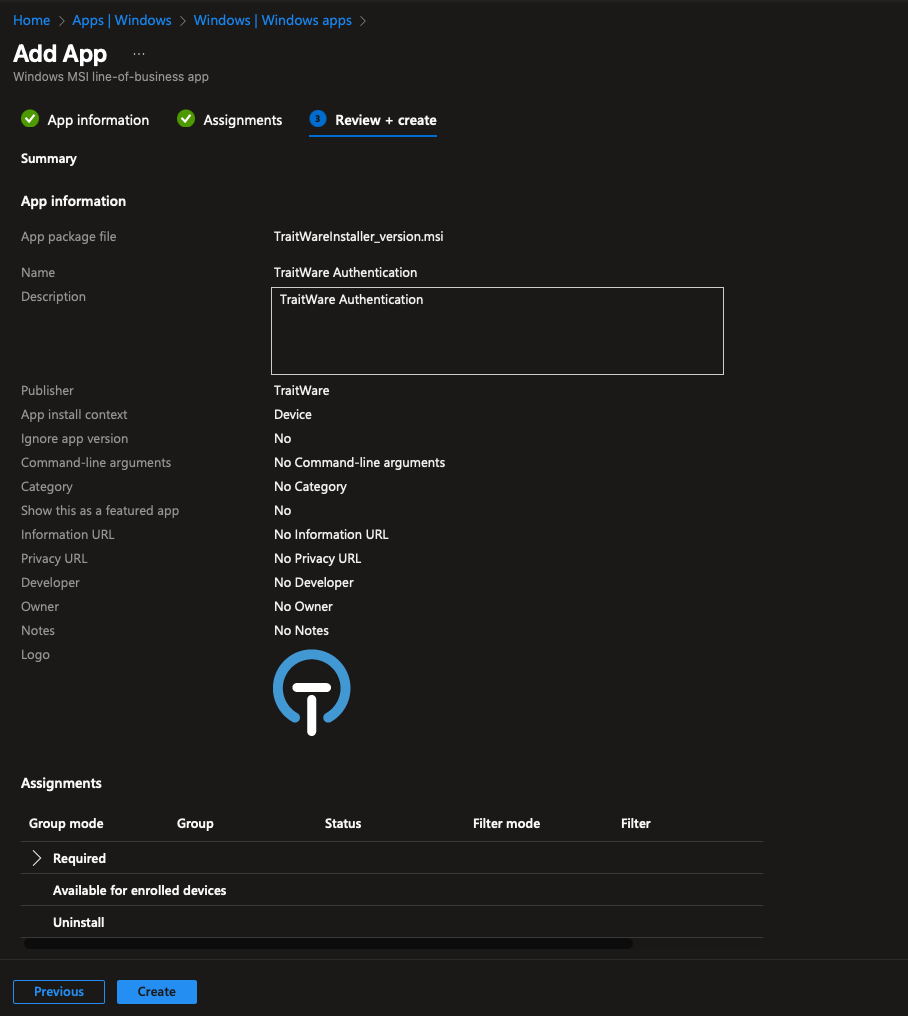
Task: Click the green checkmark beside Assignments
Action: click(186, 119)
